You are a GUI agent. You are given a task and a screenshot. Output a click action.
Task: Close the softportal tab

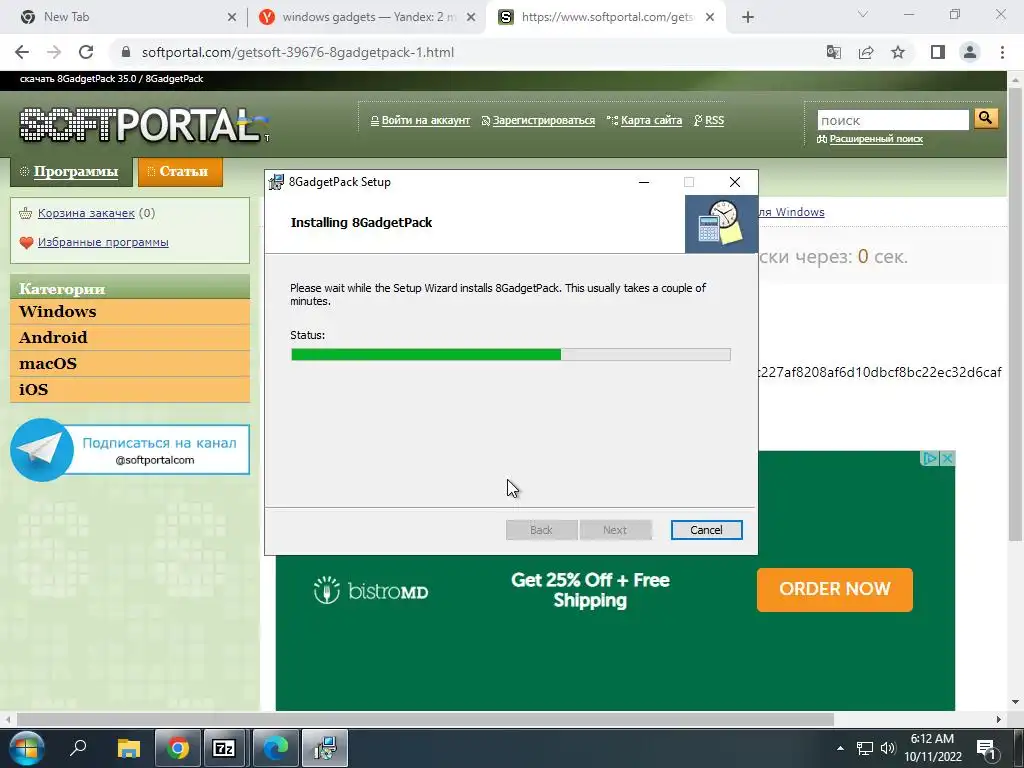pyautogui.click(x=710, y=18)
